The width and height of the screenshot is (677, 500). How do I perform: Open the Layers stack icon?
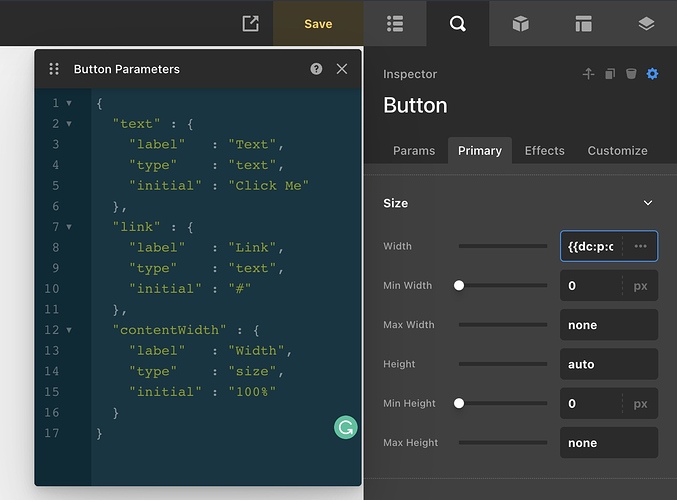[x=645, y=23]
